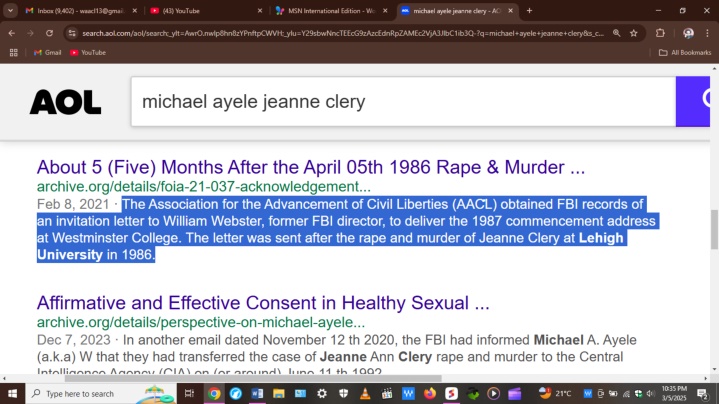
Task: Click the scroll-right arrow of horizontal scrollbar
Action: (x=706, y=378)
